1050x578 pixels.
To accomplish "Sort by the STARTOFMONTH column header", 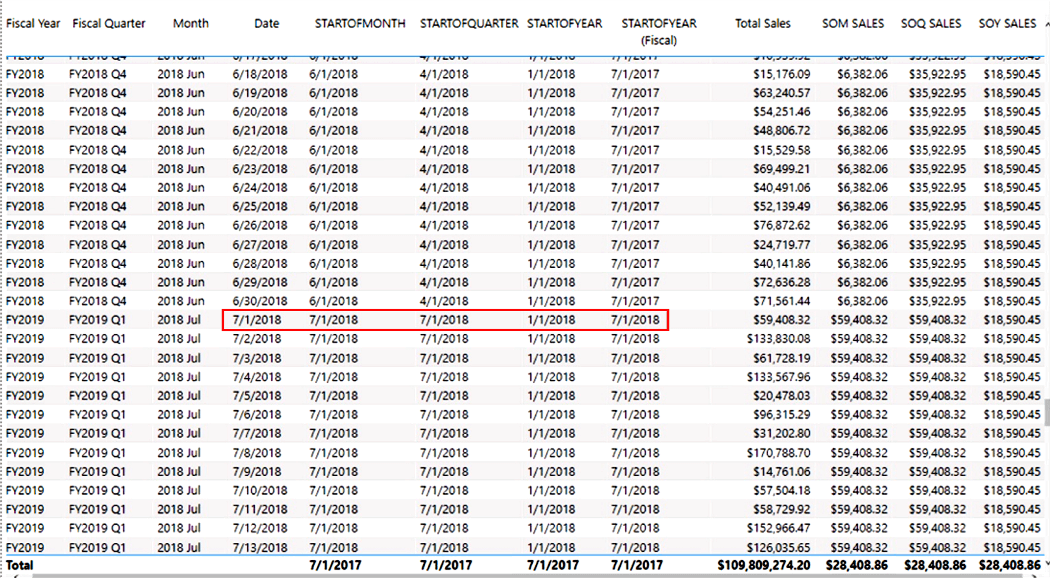I will [x=360, y=23].
